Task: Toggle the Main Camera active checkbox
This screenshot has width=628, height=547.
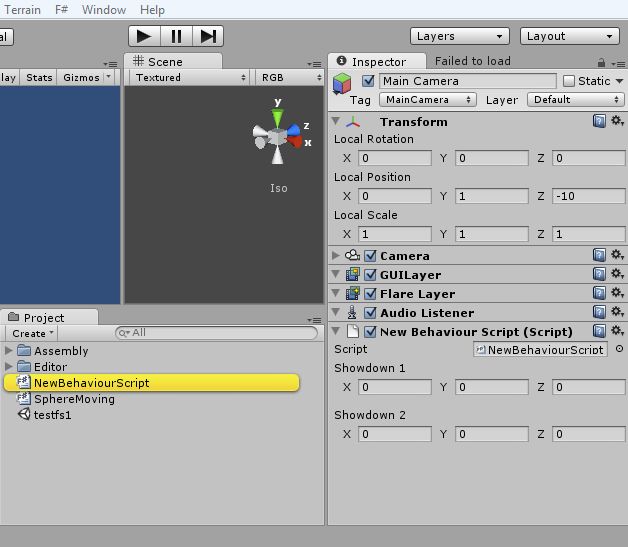Action: tap(368, 81)
